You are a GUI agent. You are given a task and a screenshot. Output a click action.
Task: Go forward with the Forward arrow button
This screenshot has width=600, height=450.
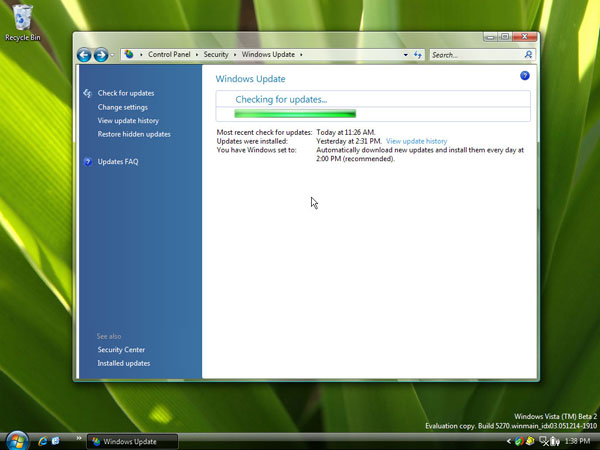[101, 55]
